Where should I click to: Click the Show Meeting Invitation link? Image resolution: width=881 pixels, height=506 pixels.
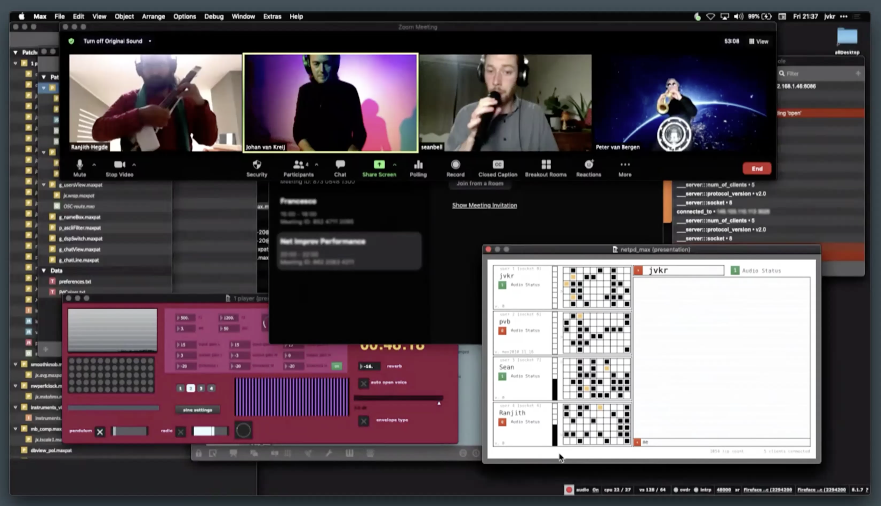[x=484, y=205]
